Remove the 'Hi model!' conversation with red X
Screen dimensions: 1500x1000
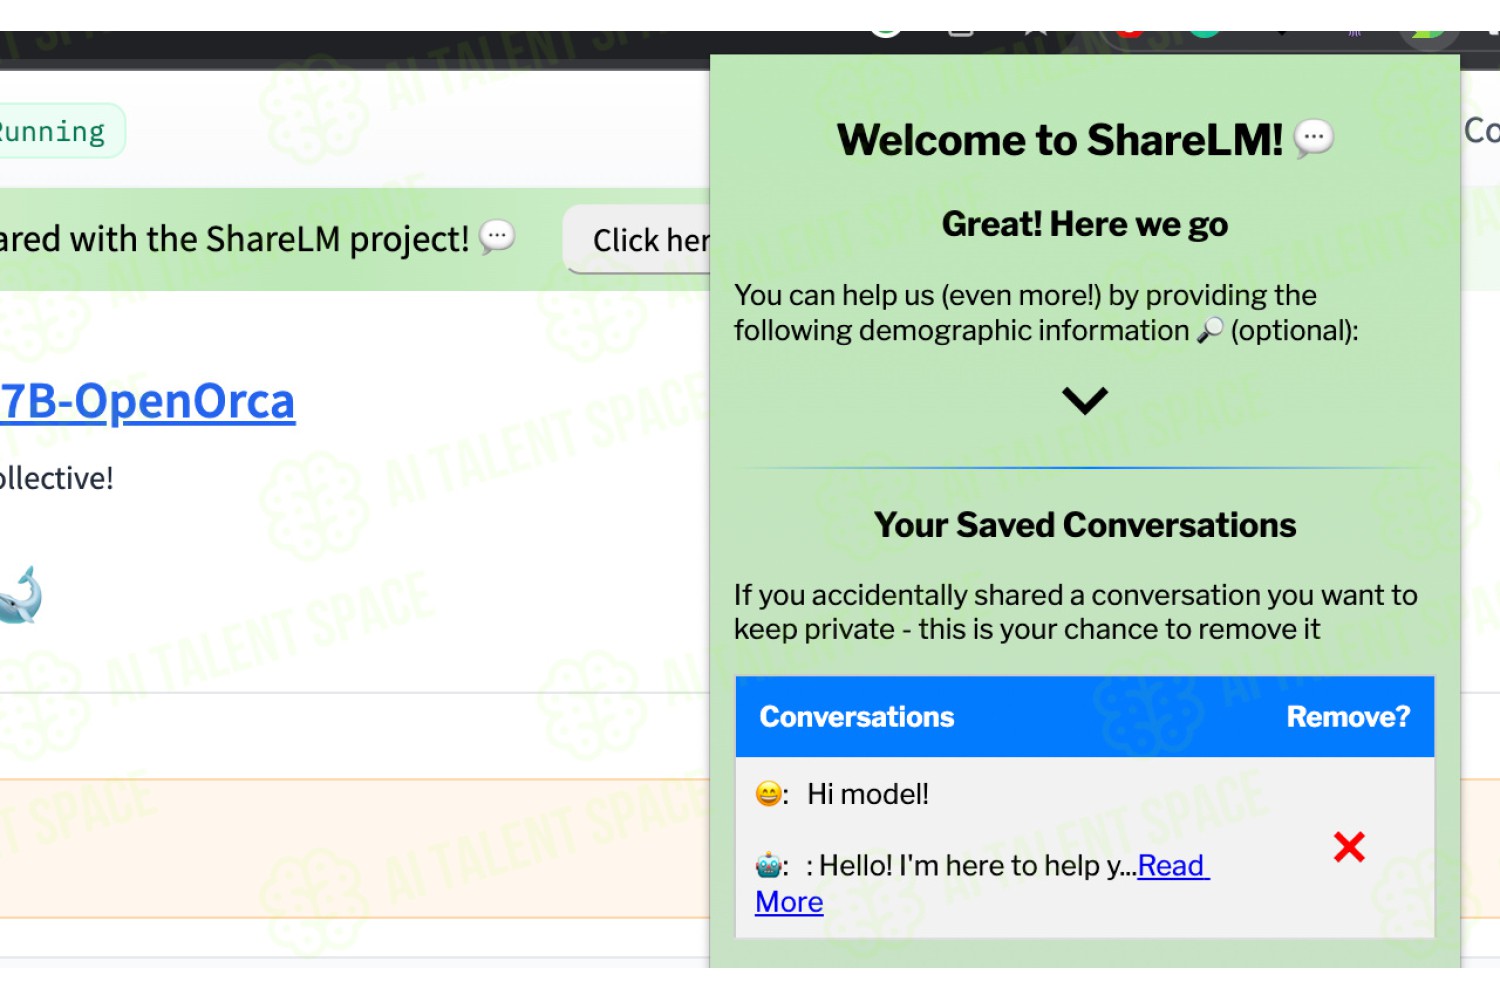click(1349, 847)
